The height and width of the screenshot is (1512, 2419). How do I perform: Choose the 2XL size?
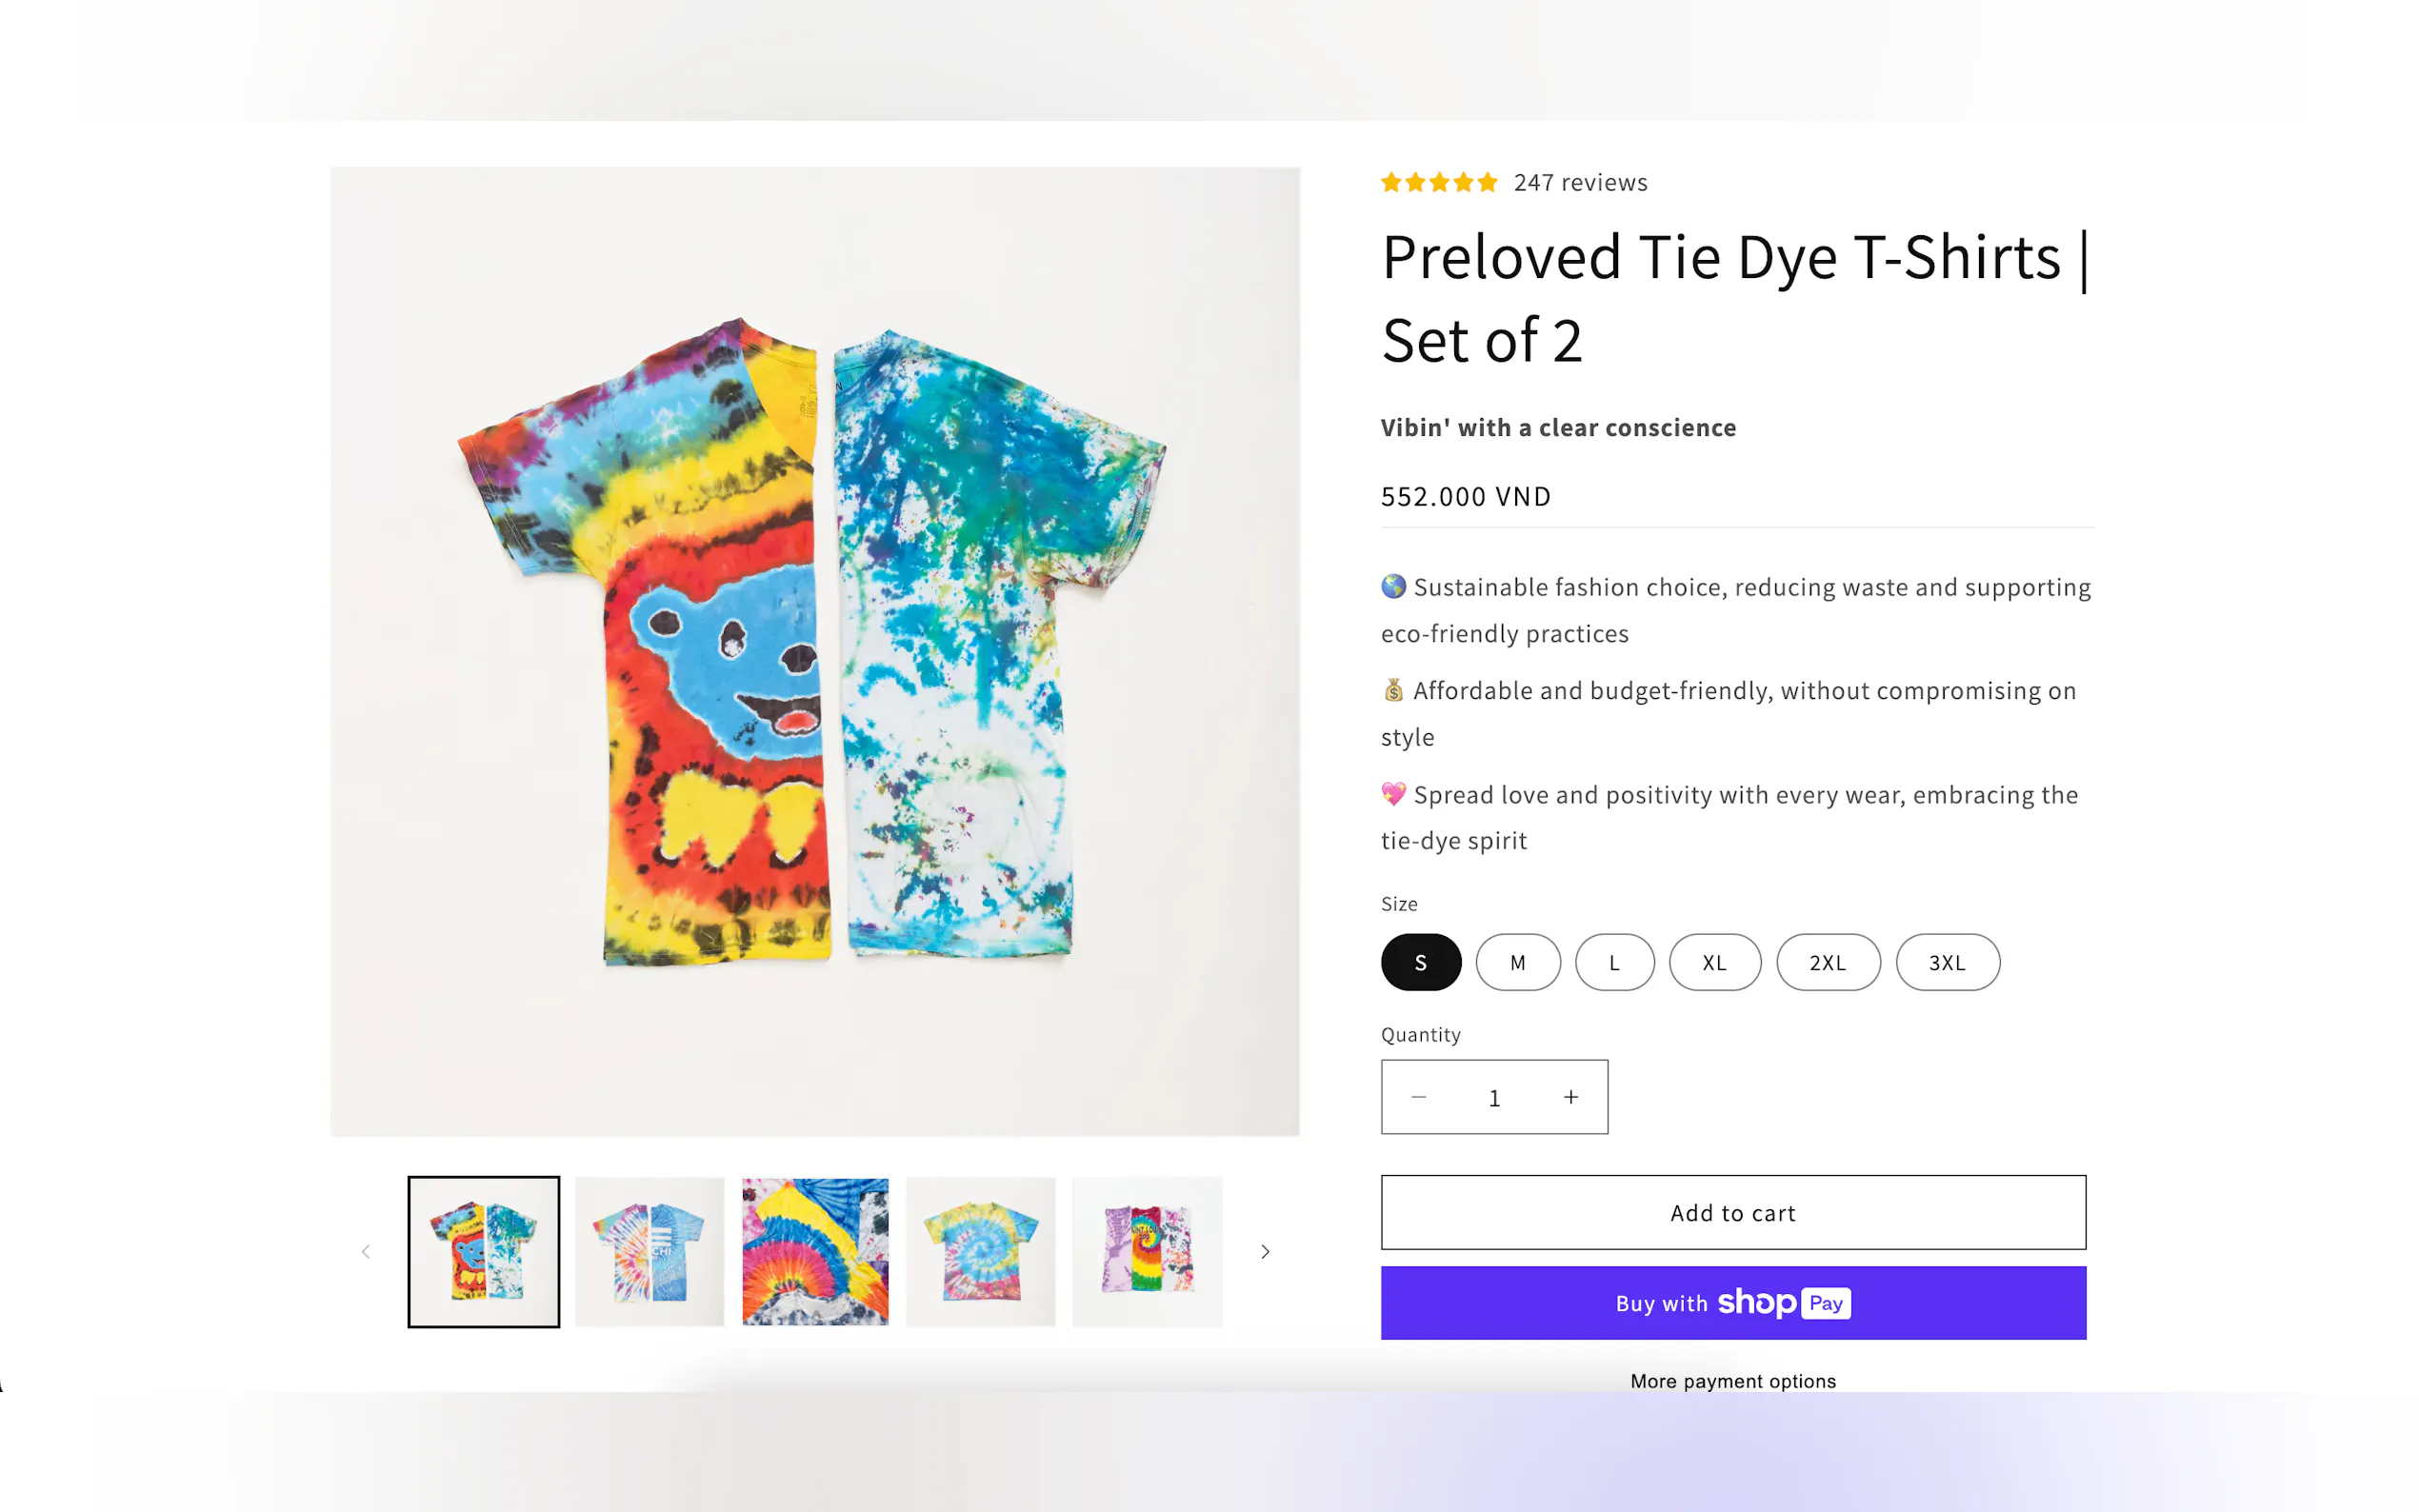1827,962
